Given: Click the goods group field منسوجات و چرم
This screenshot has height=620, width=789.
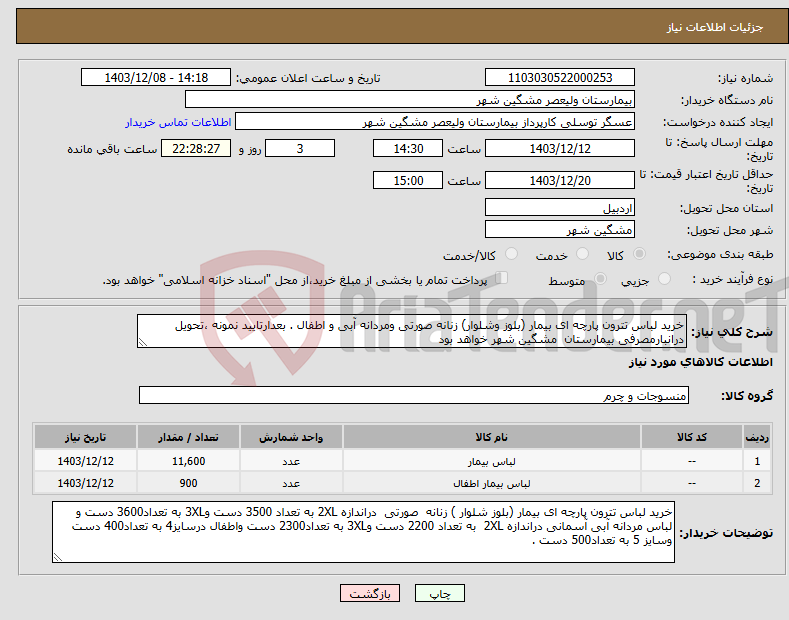Looking at the screenshot, I should click(414, 396).
